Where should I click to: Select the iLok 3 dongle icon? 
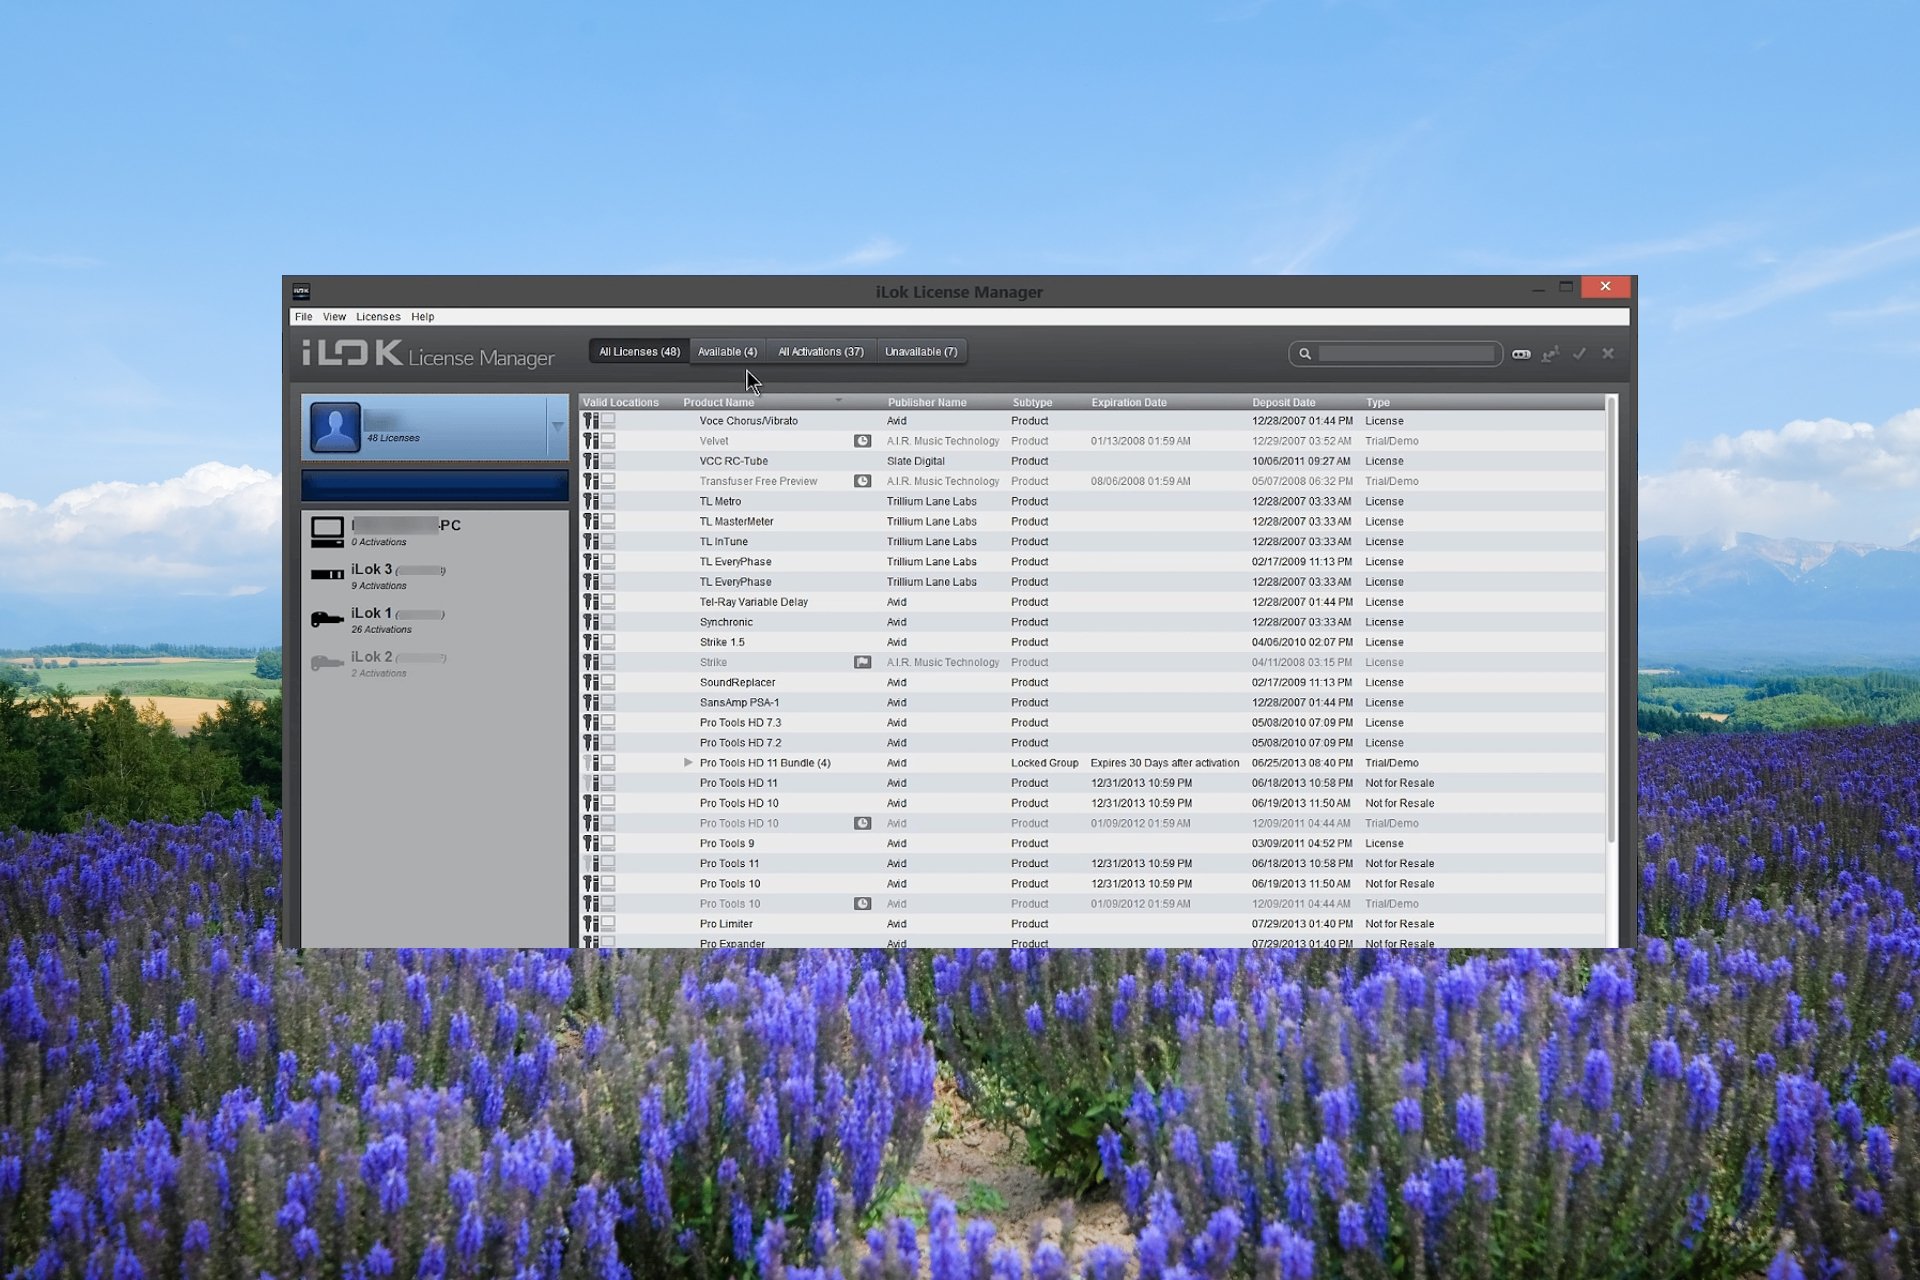pos(327,575)
